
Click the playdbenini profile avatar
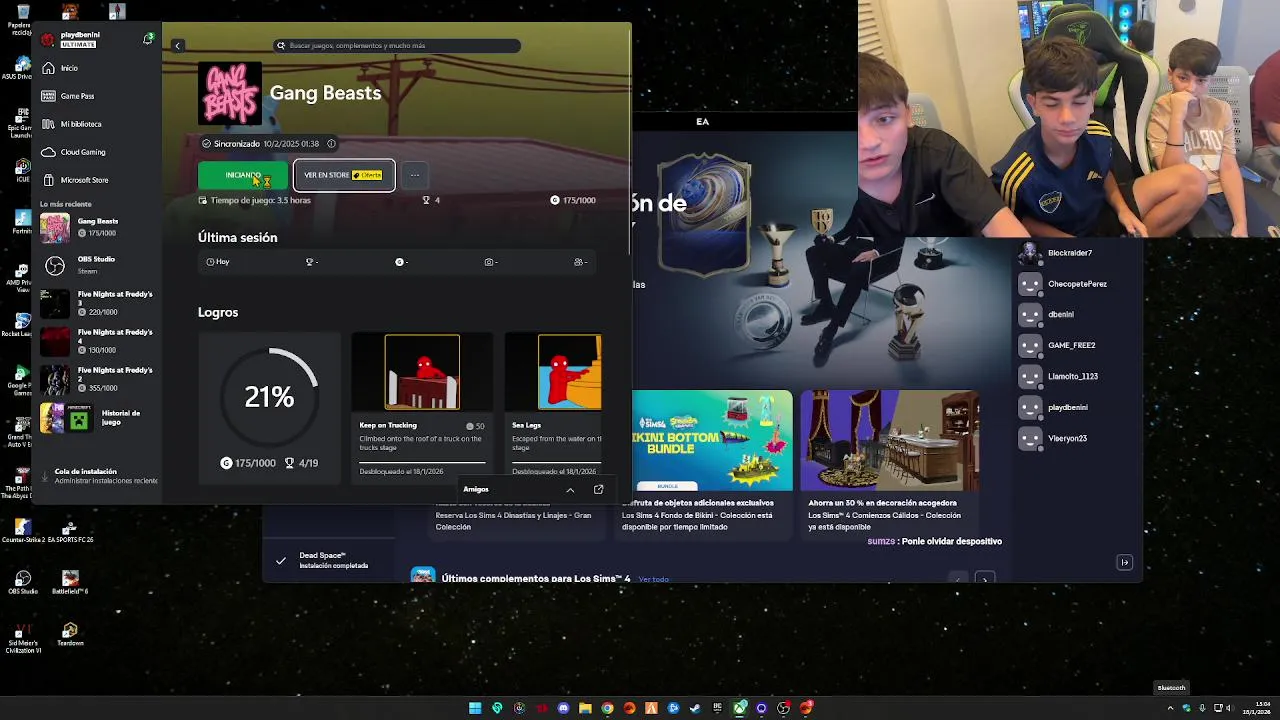tap(48, 40)
